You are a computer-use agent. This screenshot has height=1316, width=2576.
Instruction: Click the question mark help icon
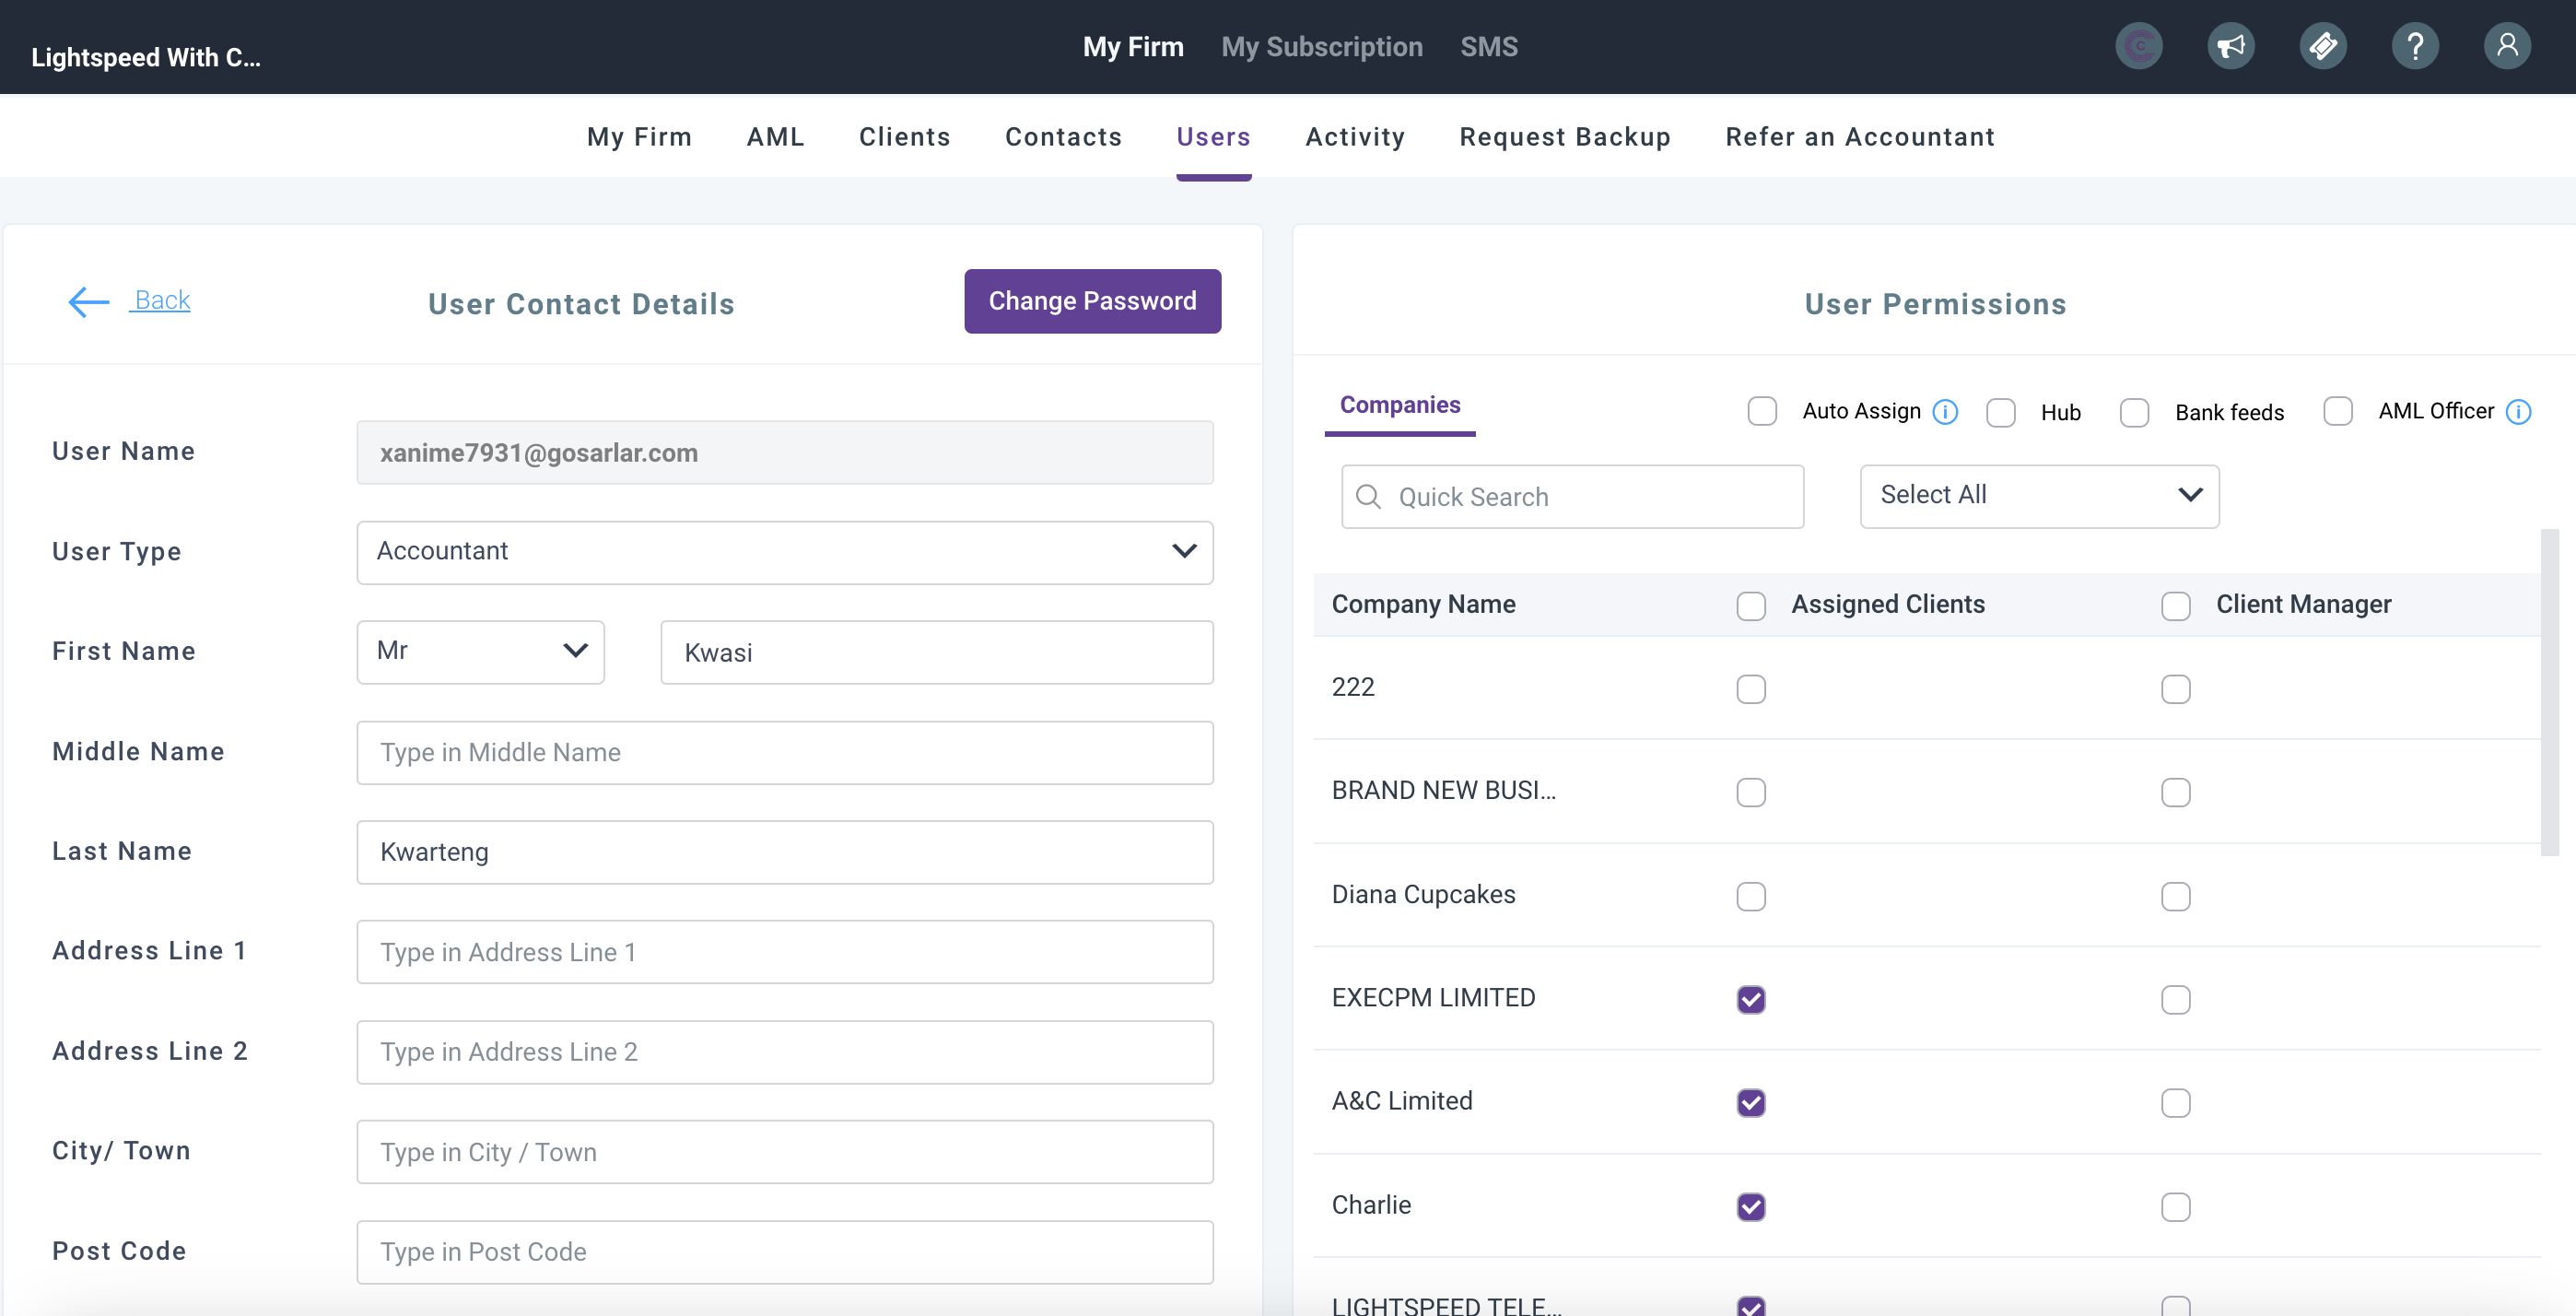coord(2414,46)
